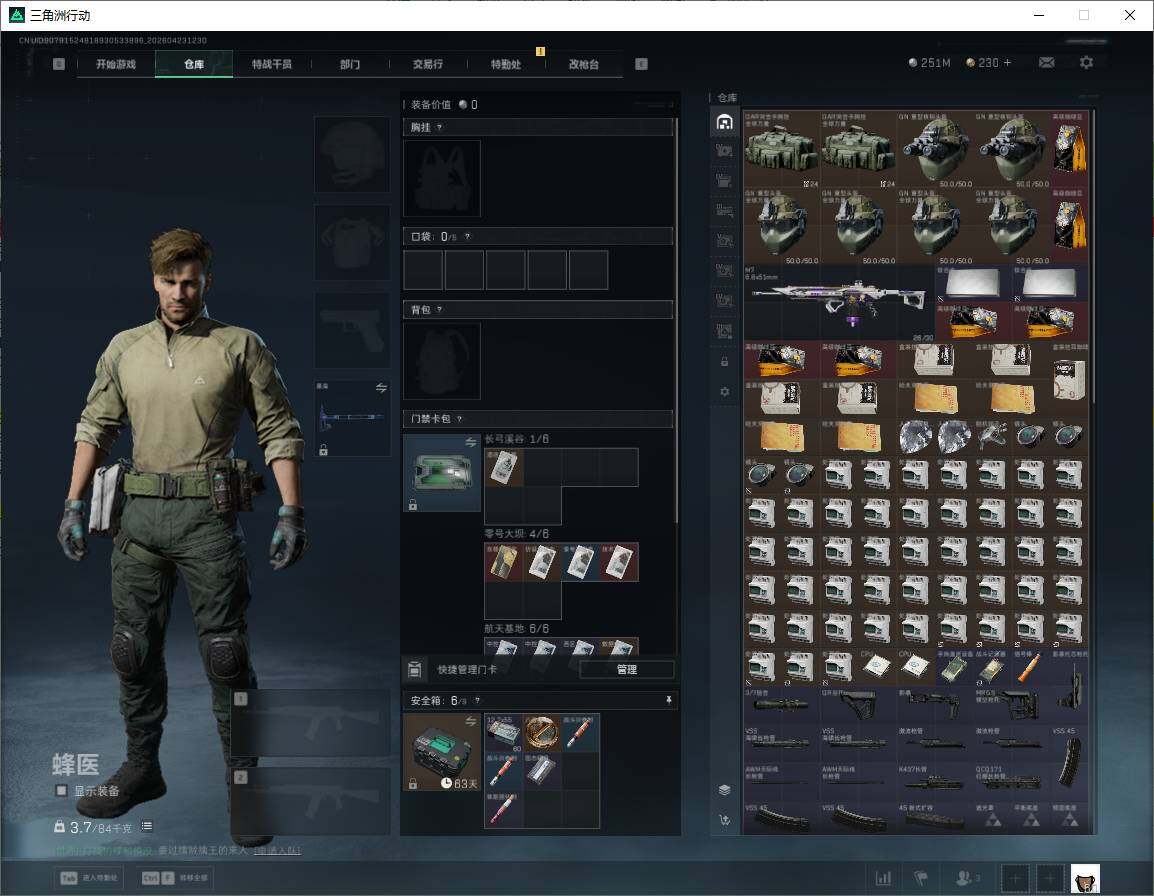1154x896 pixels.
Task: Click the auto-sort icon at the sidebar bottom
Action: [x=724, y=819]
